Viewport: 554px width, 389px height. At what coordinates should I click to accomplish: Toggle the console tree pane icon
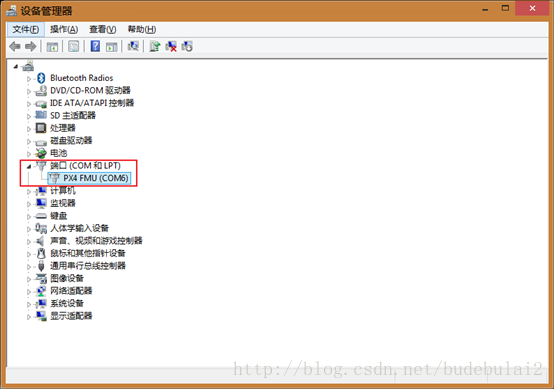point(52,46)
